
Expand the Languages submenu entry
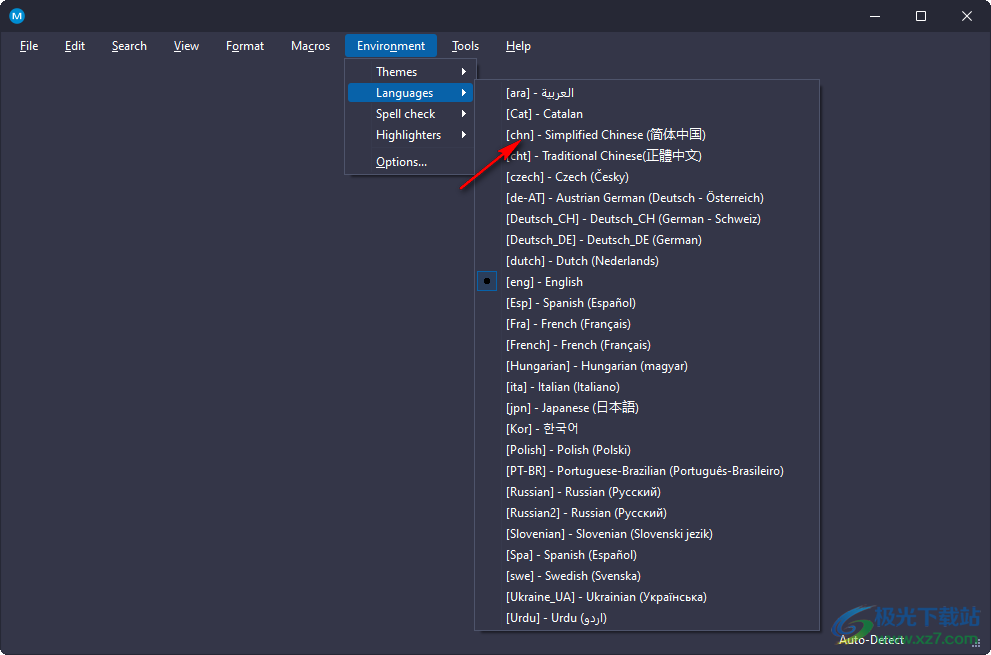(x=410, y=93)
